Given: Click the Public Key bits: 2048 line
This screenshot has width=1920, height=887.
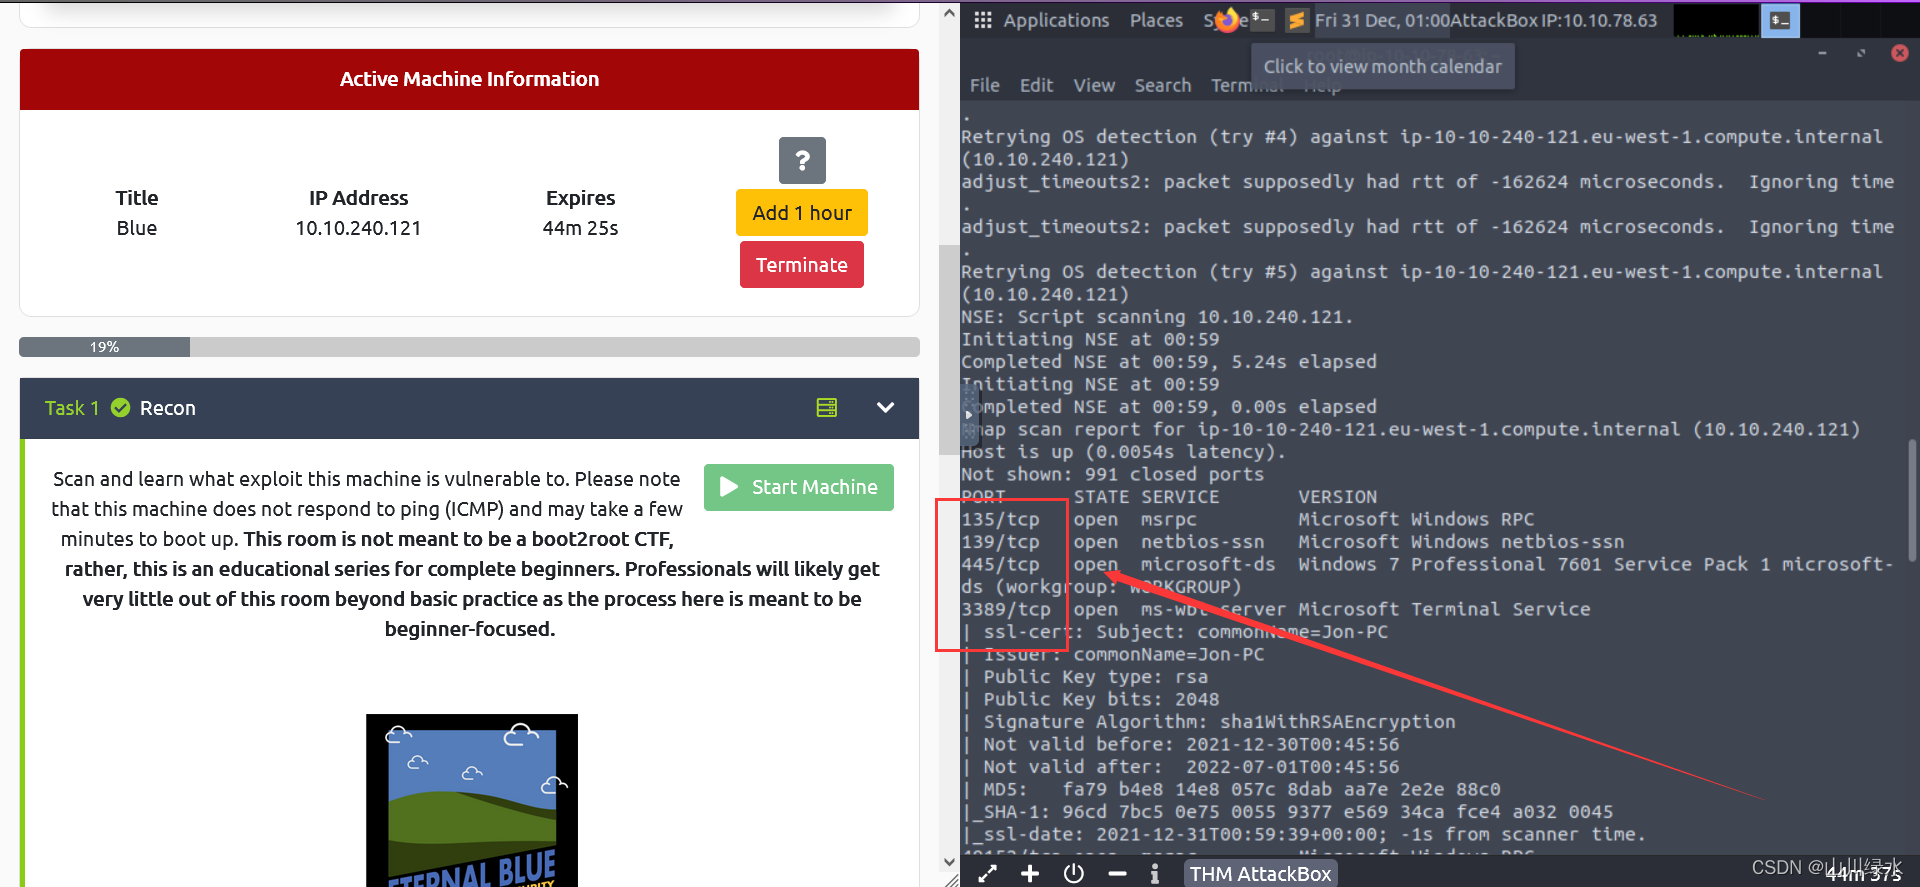Looking at the screenshot, I should click(x=1090, y=699).
